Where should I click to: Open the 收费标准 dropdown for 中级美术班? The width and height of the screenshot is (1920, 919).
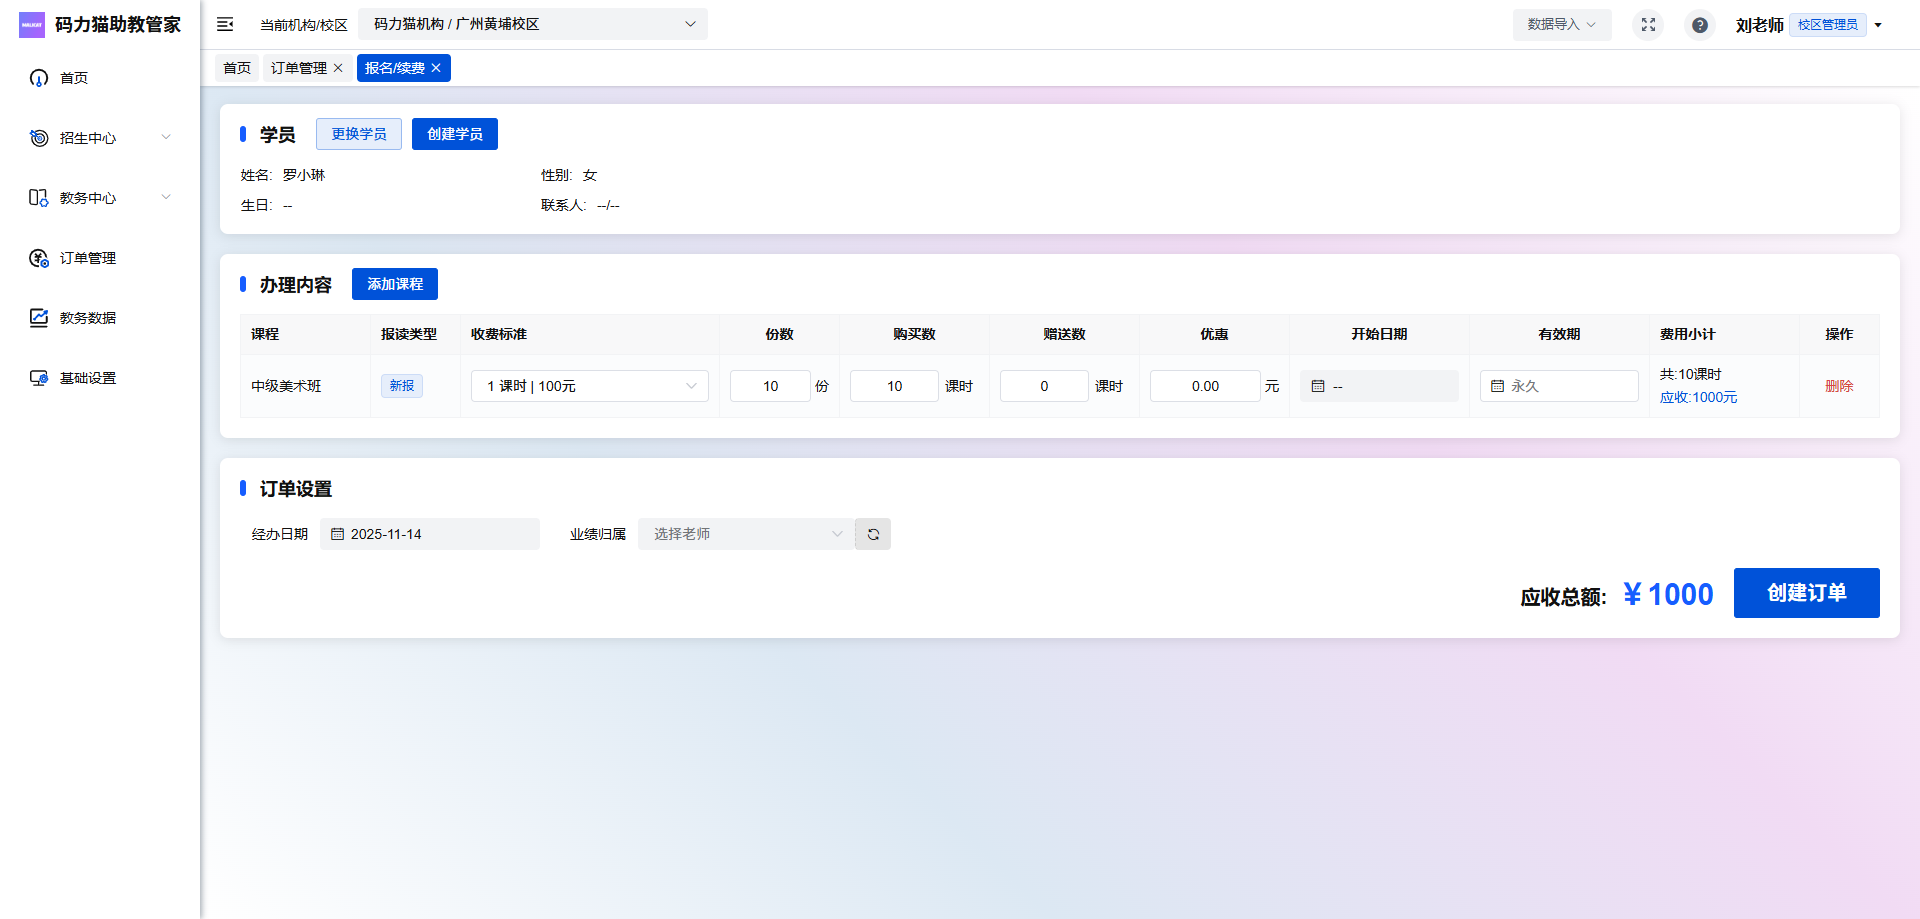pos(590,386)
